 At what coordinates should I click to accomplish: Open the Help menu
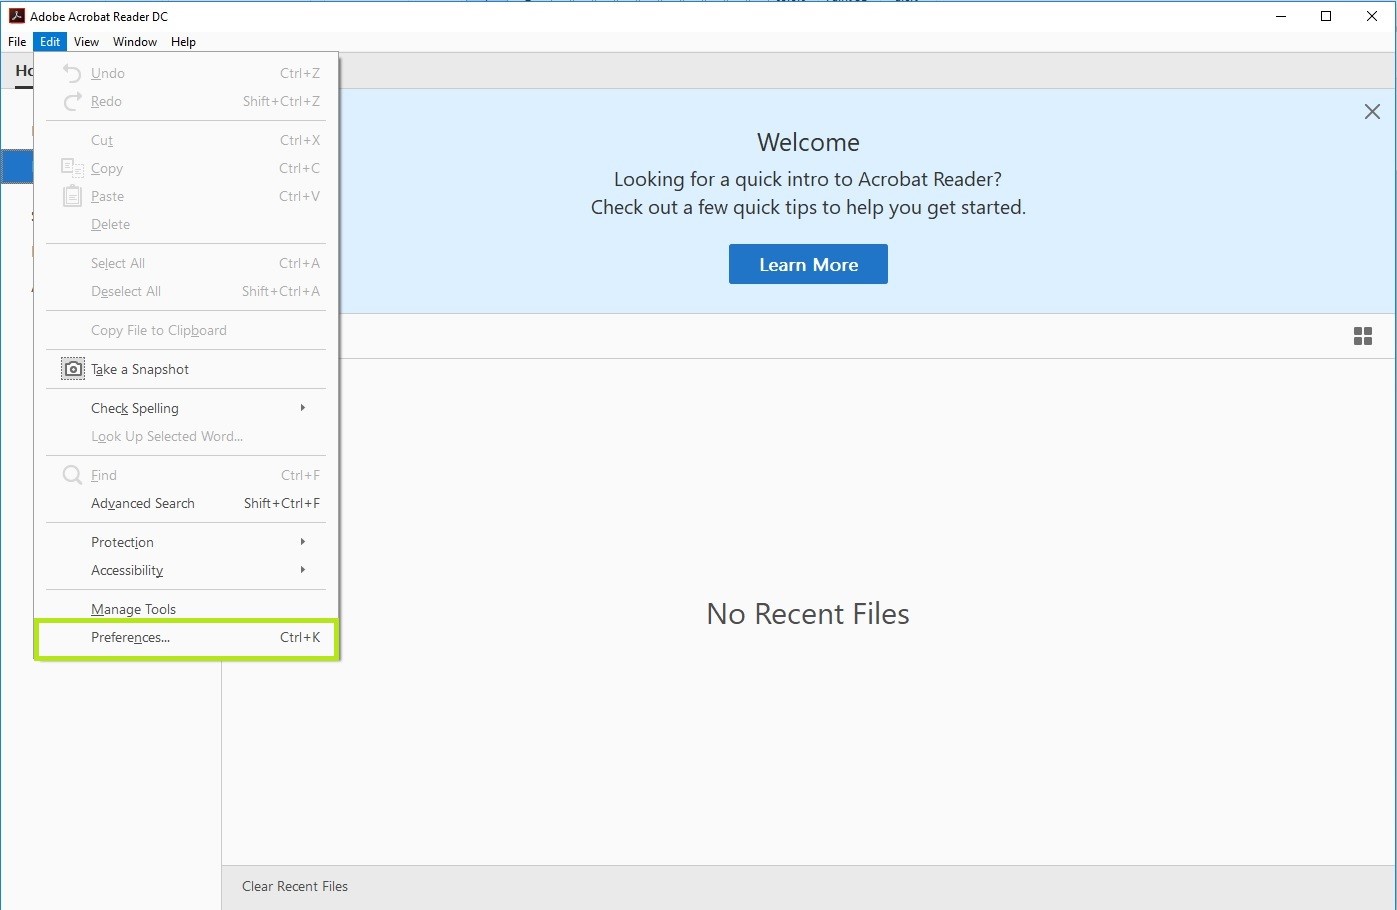183,42
